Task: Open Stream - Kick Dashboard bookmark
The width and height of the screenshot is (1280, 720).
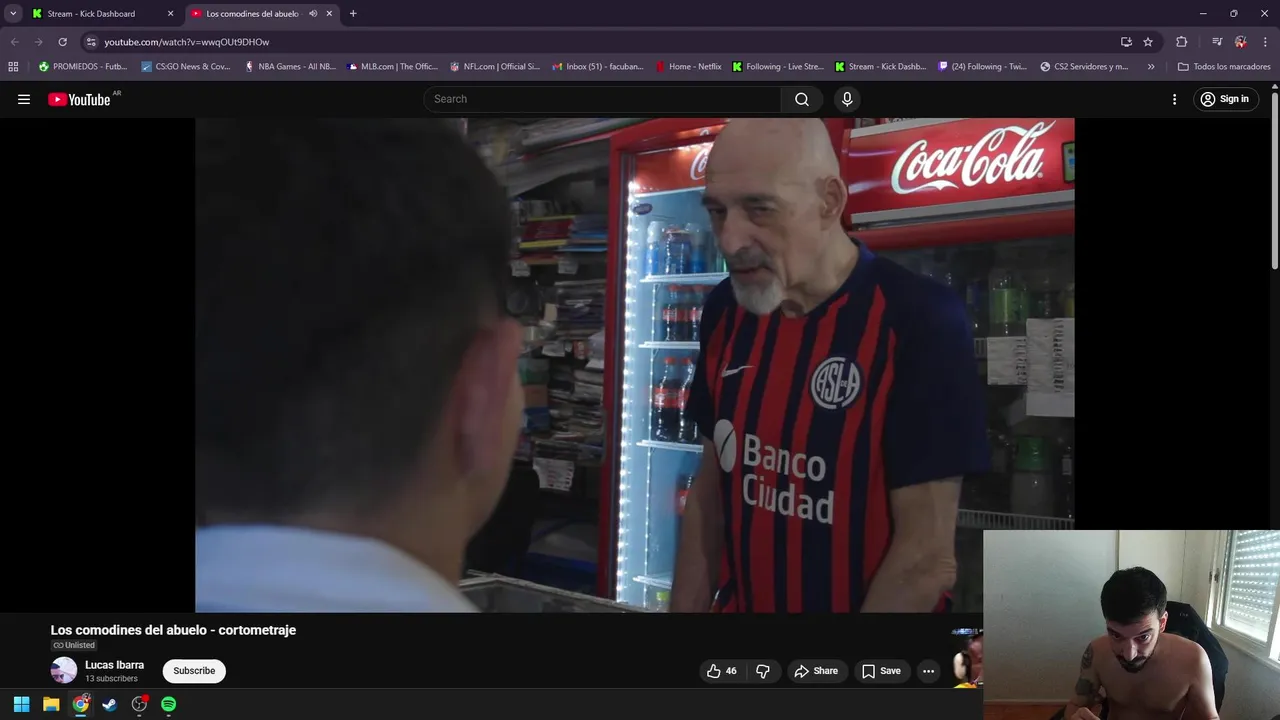Action: tap(881, 67)
